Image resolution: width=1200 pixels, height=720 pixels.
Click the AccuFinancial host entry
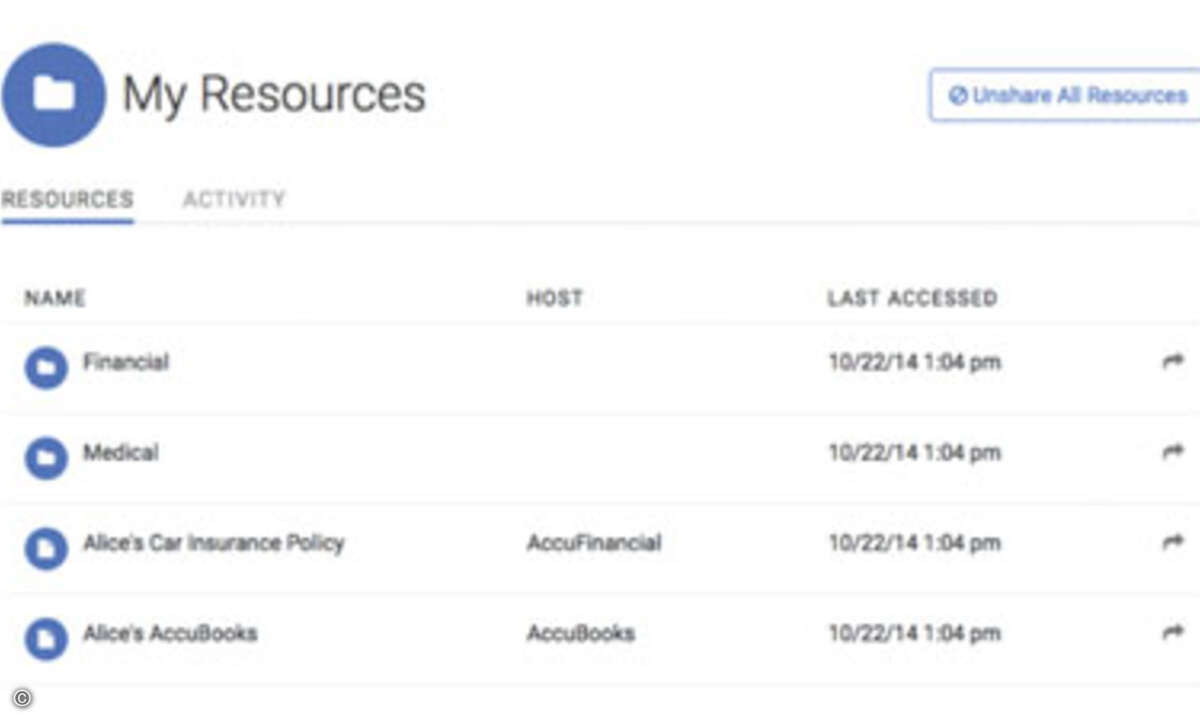594,543
